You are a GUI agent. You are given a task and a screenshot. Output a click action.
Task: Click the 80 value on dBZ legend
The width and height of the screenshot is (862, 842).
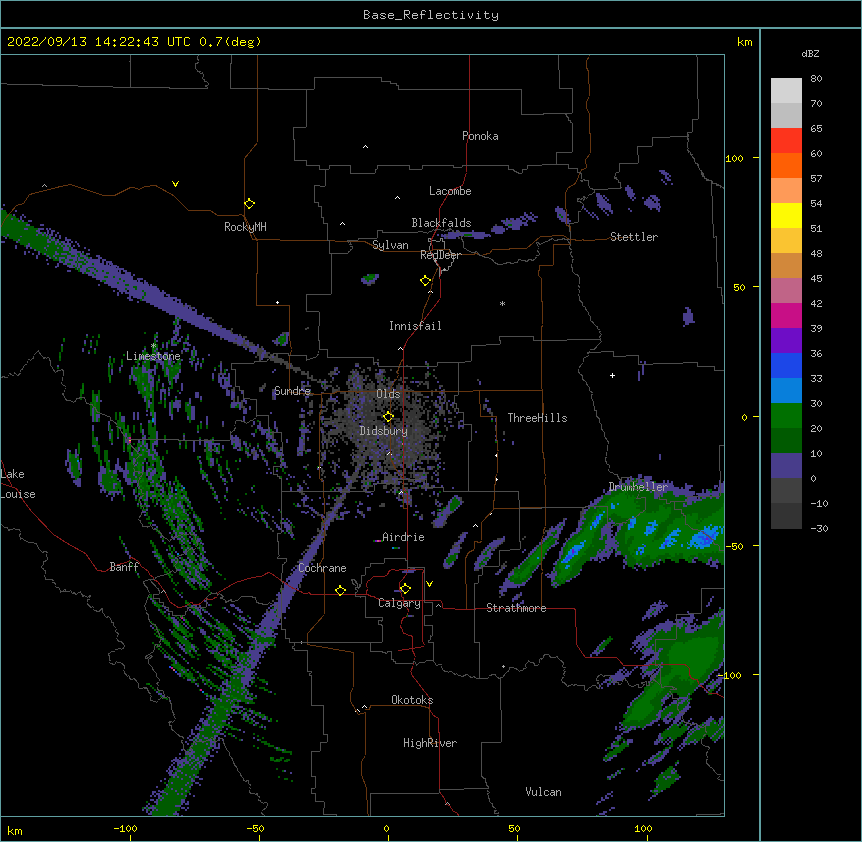point(816,79)
